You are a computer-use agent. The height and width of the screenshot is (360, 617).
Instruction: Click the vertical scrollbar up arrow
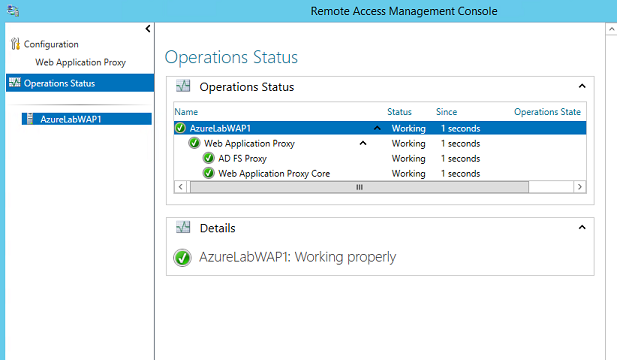(611, 29)
